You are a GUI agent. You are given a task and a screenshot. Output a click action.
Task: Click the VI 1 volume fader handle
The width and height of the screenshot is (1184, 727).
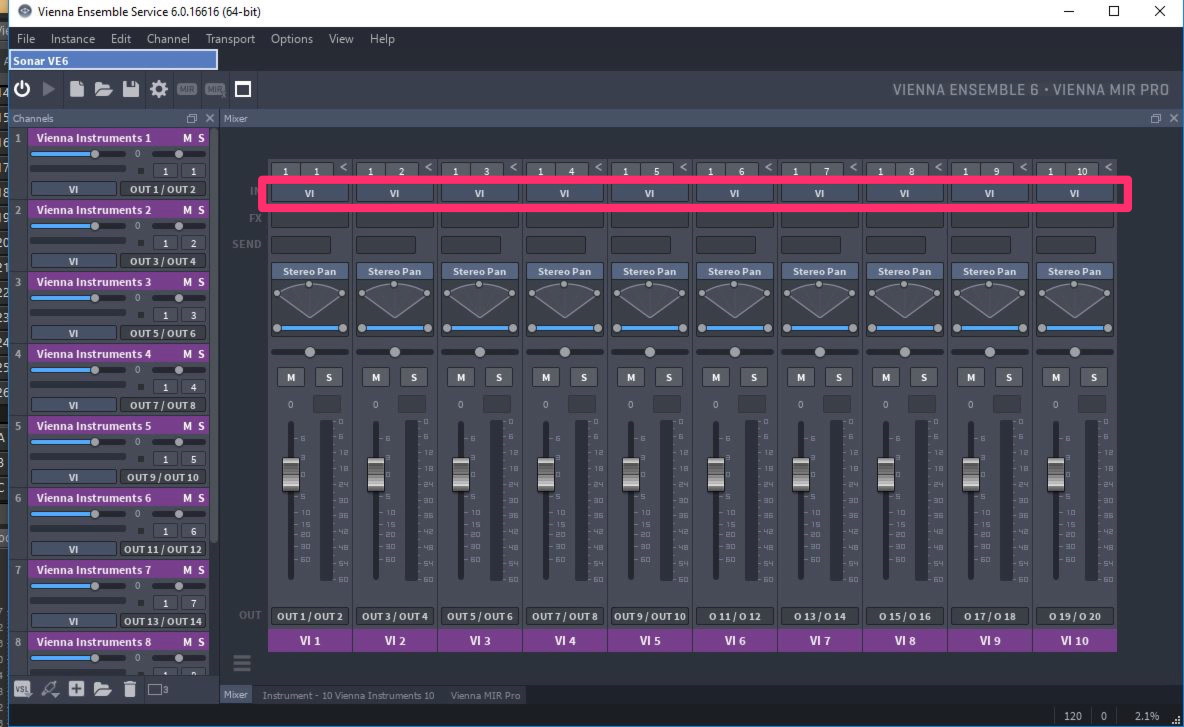tap(291, 474)
